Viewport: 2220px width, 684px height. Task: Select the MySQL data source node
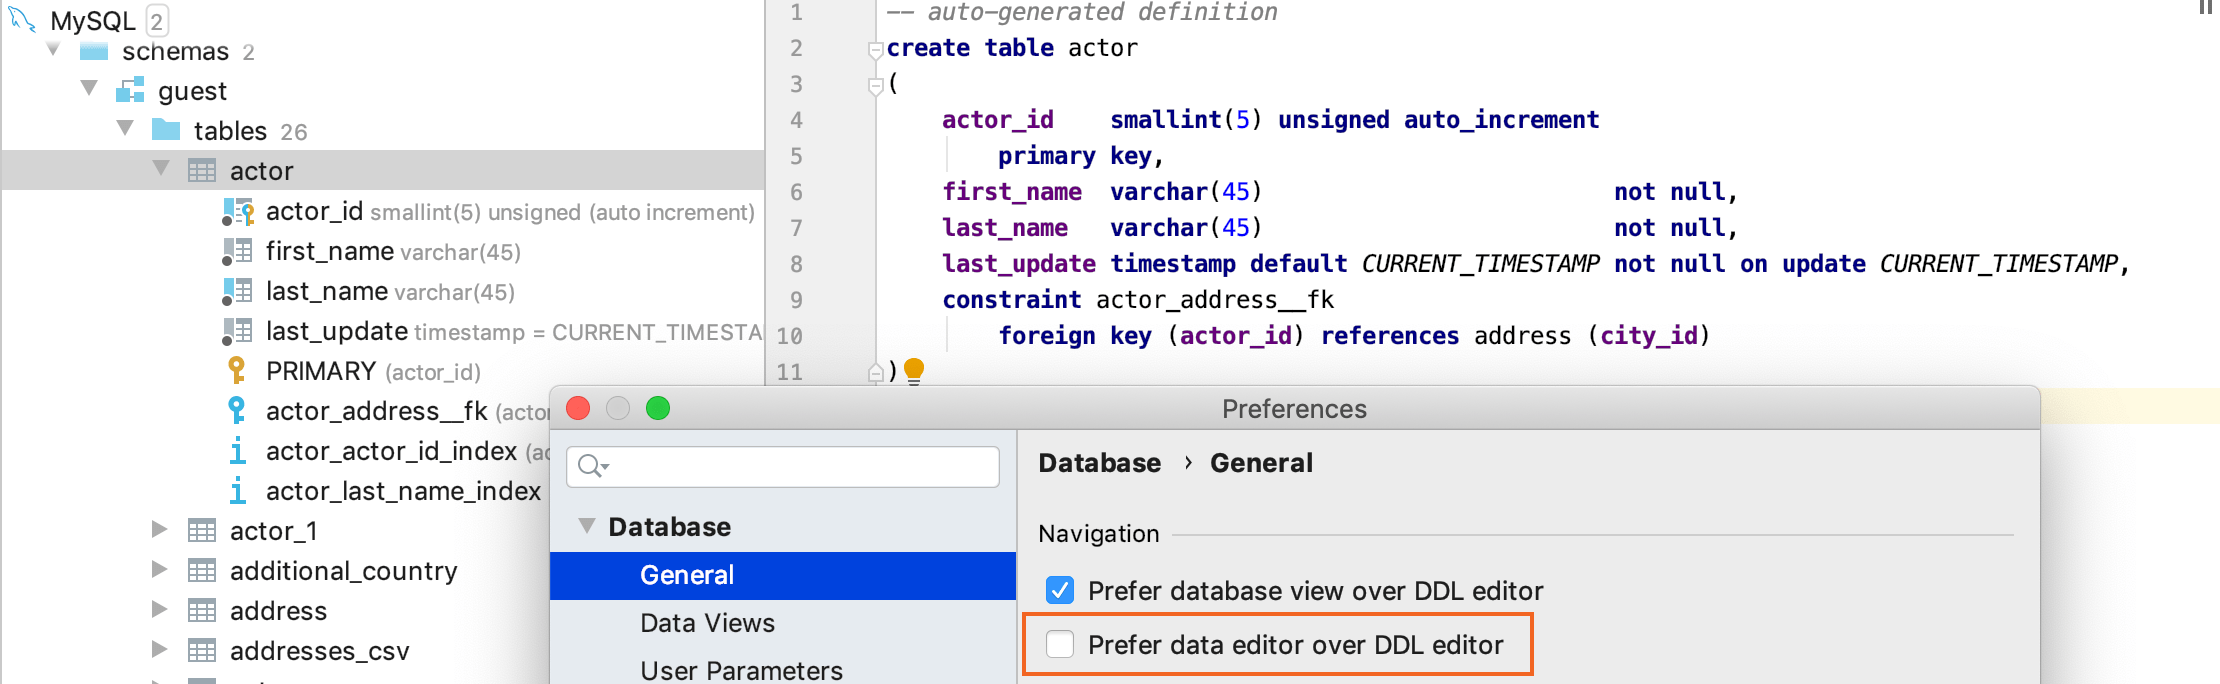[93, 20]
